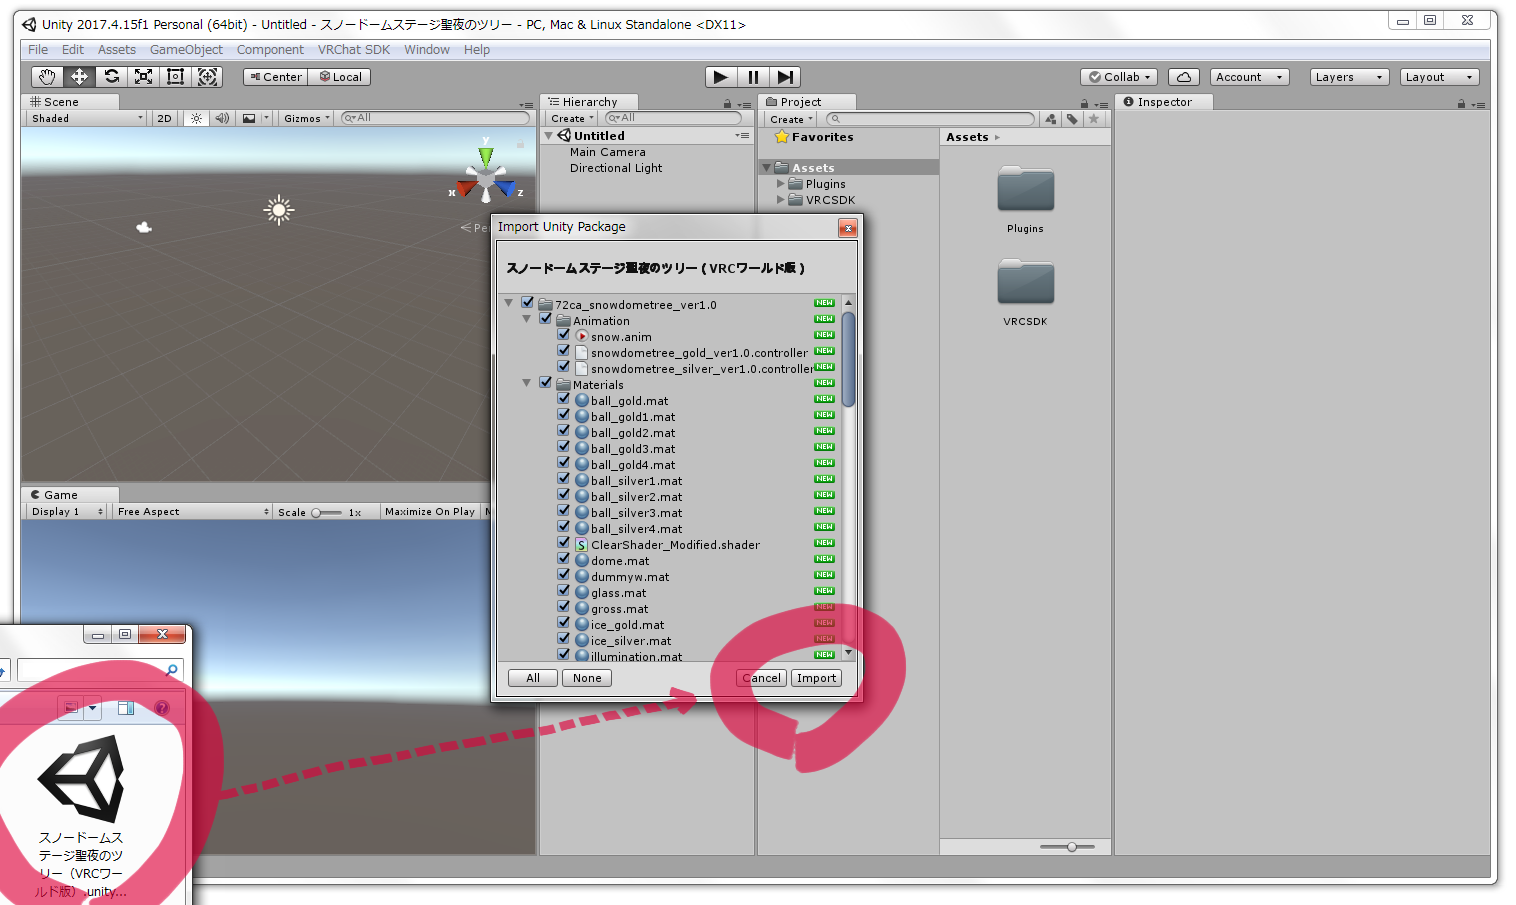Click search by label icon in Project
Screen dimensions: 1516x905
1072,119
